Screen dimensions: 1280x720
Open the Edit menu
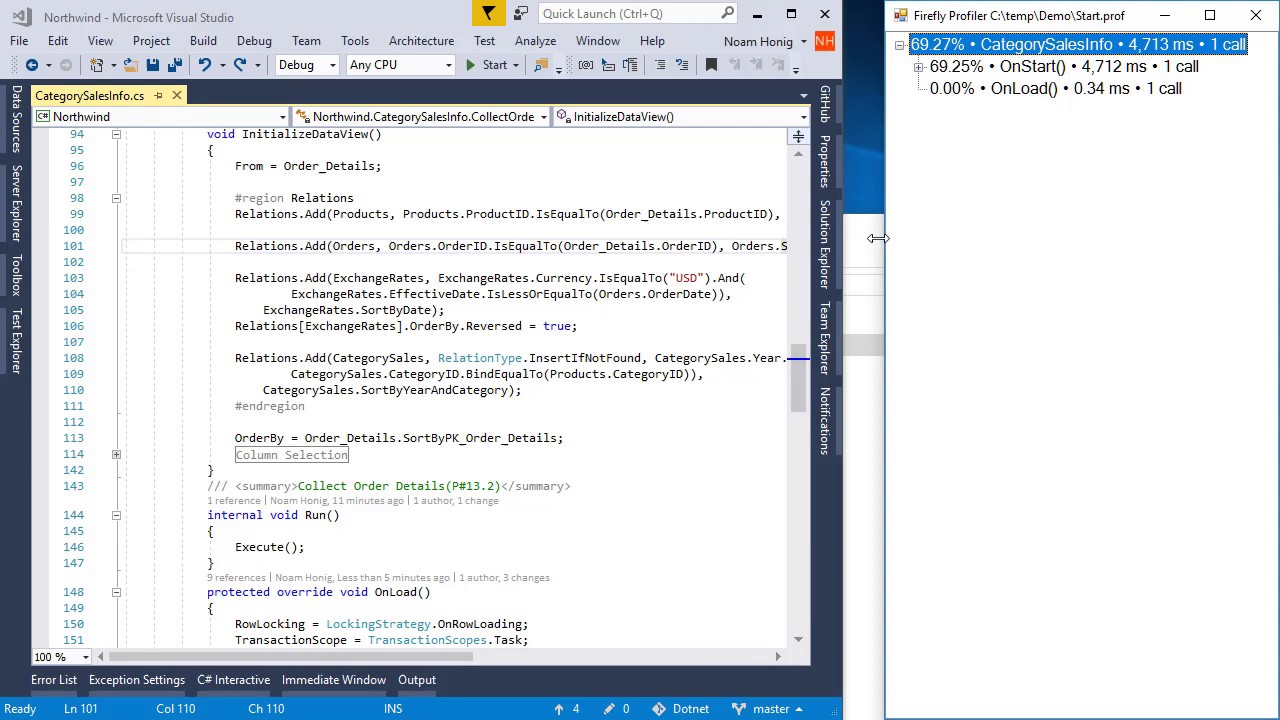pyautogui.click(x=58, y=41)
